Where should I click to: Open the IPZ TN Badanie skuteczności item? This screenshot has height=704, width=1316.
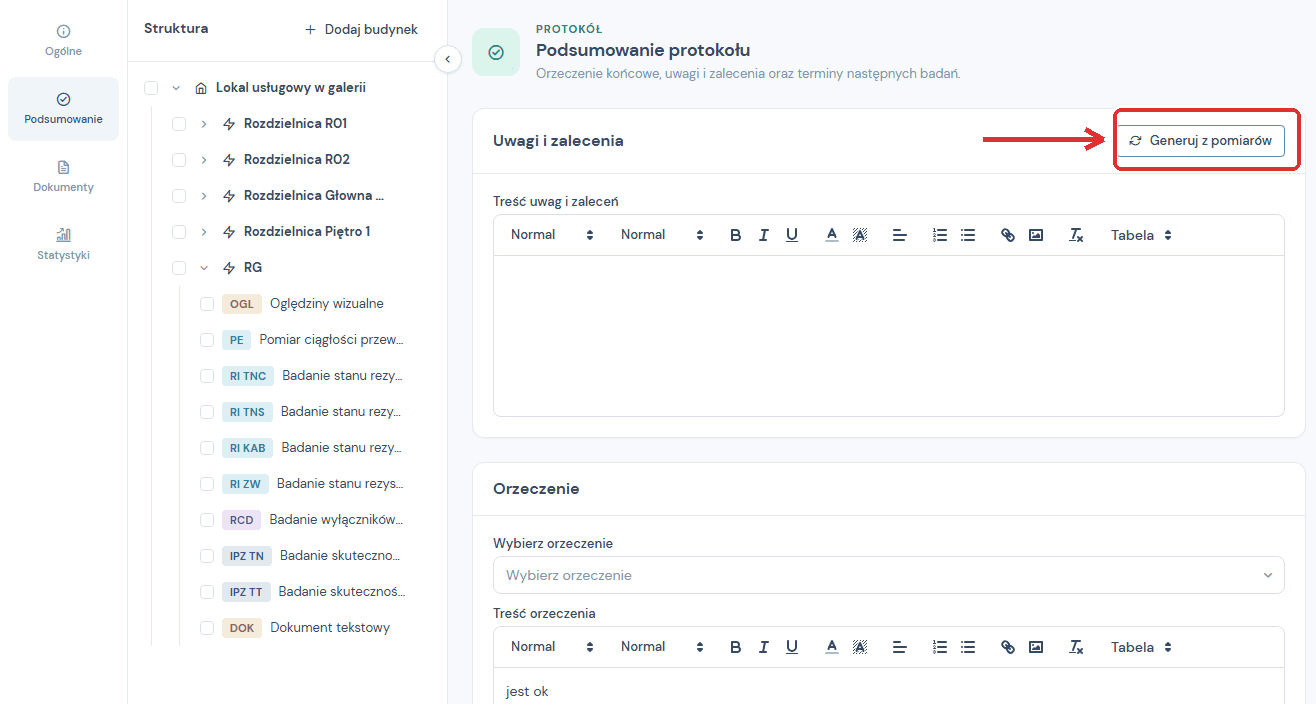point(313,556)
